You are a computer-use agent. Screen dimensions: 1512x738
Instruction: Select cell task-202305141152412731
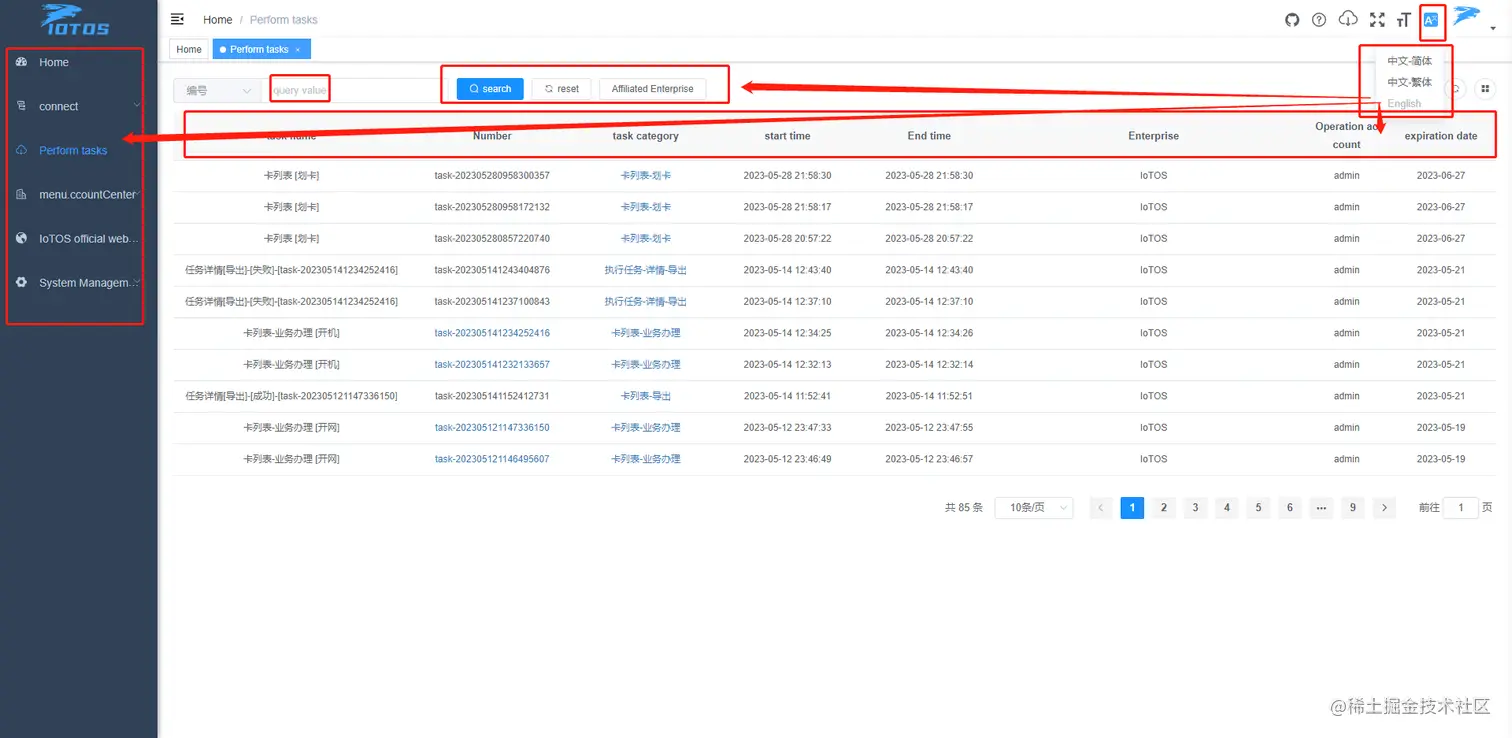point(492,397)
